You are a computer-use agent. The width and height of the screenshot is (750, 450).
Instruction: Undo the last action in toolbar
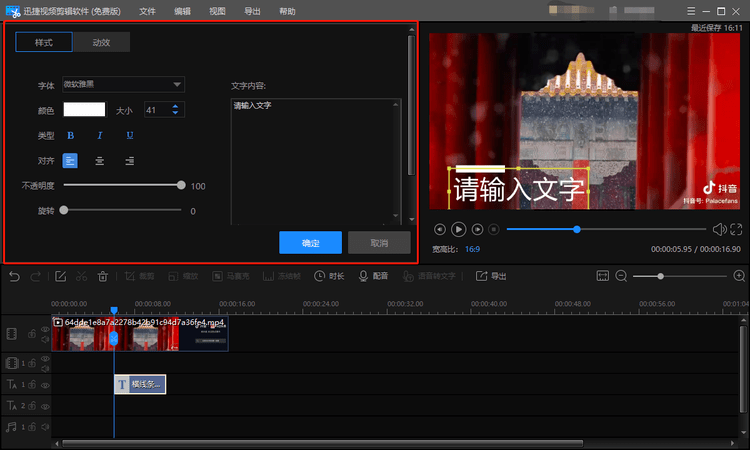(14, 276)
